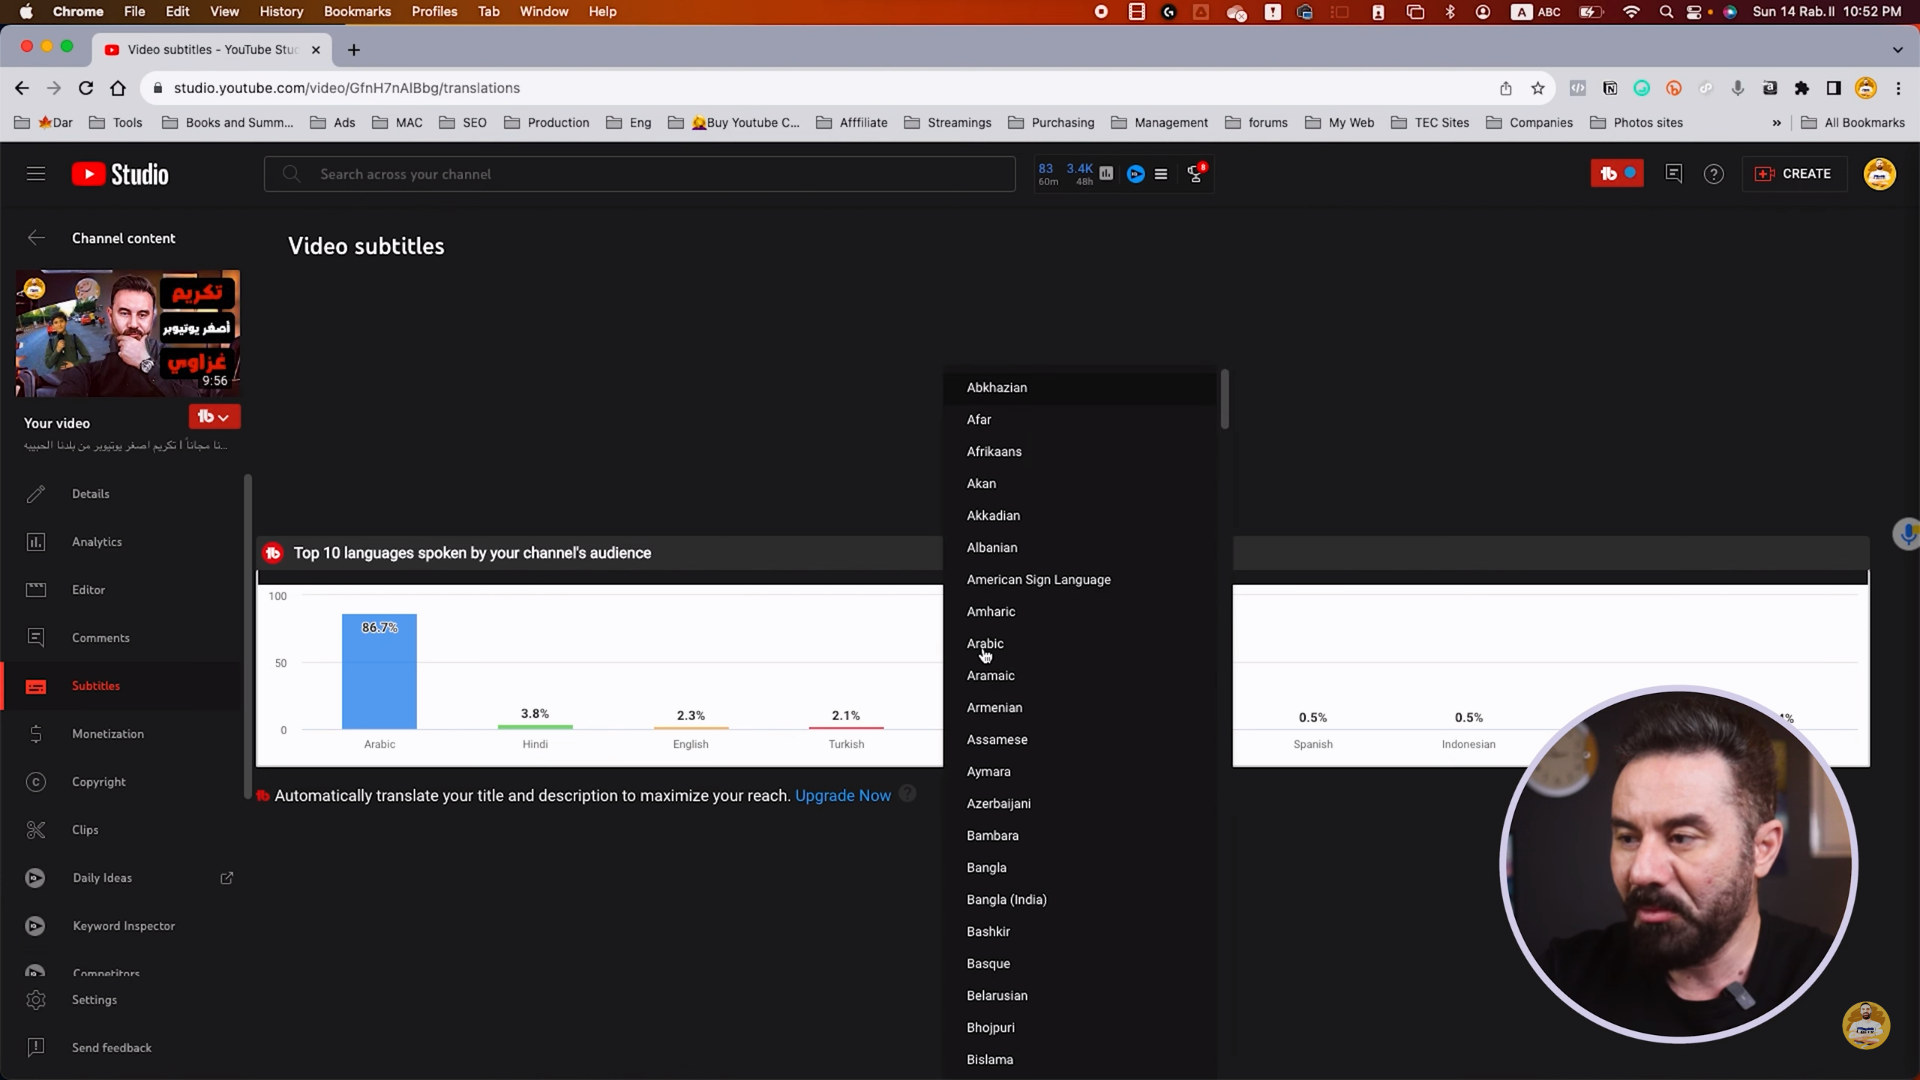
Task: Click the Upgrade Now link
Action: pyautogui.click(x=842, y=796)
